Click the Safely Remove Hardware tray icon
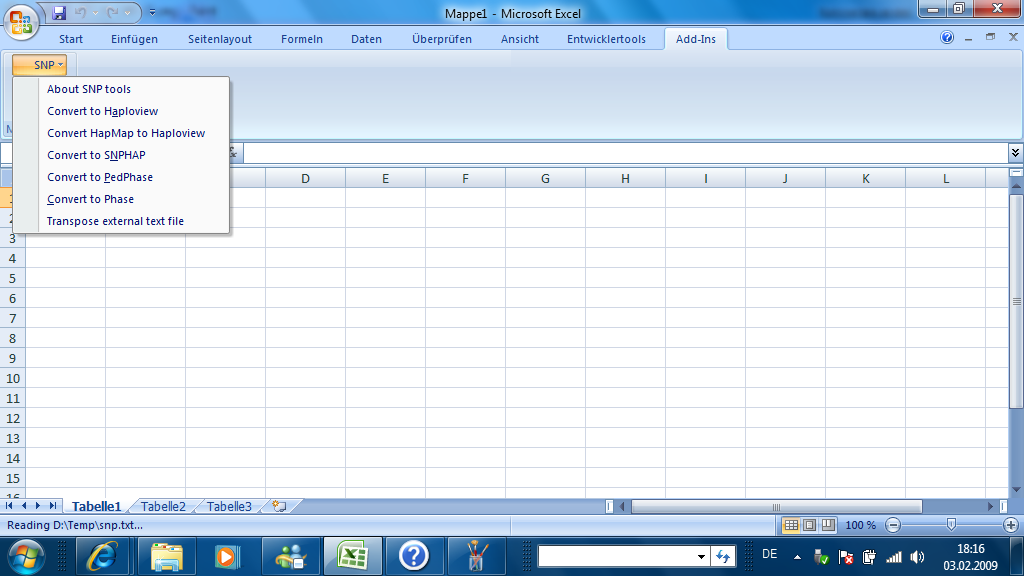1024x576 pixels. click(820, 556)
